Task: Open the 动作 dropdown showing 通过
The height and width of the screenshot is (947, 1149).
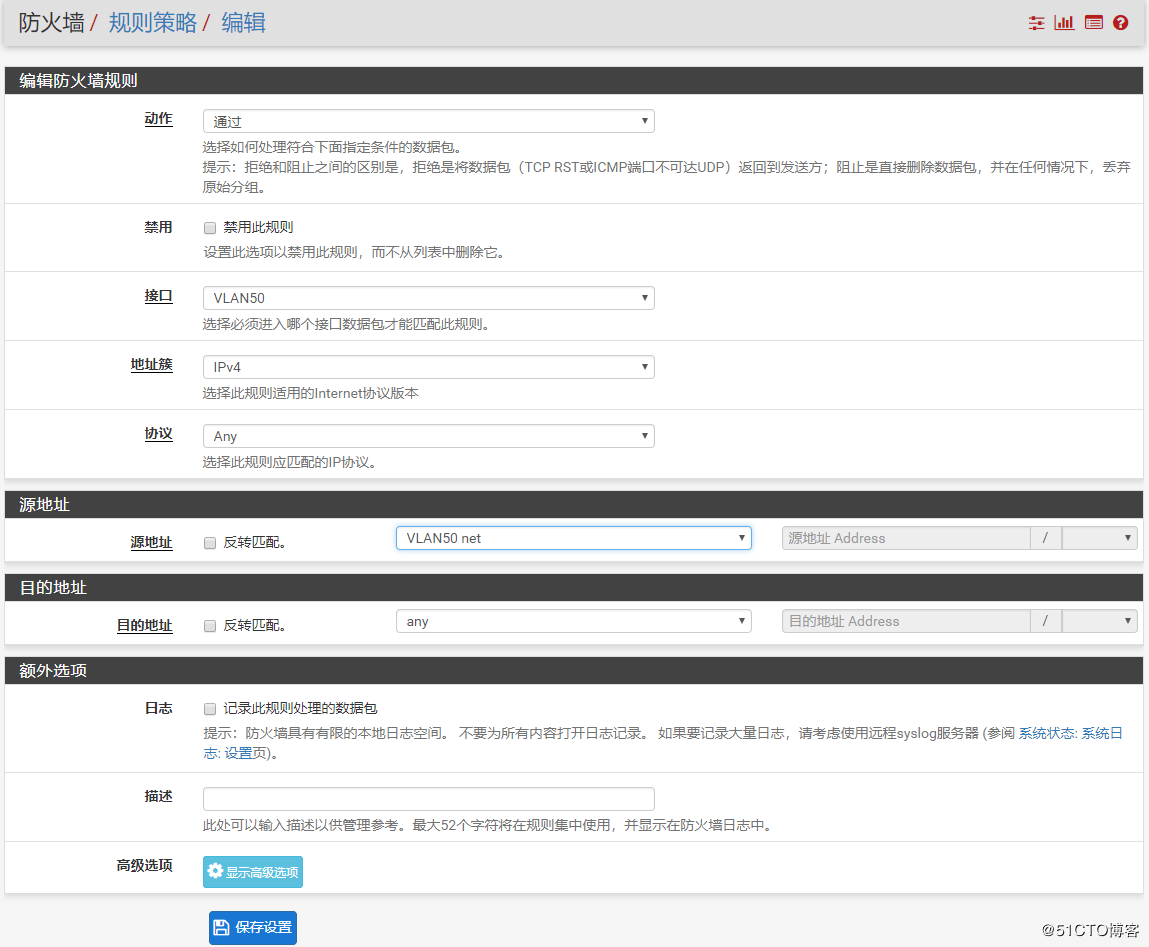Action: point(428,122)
